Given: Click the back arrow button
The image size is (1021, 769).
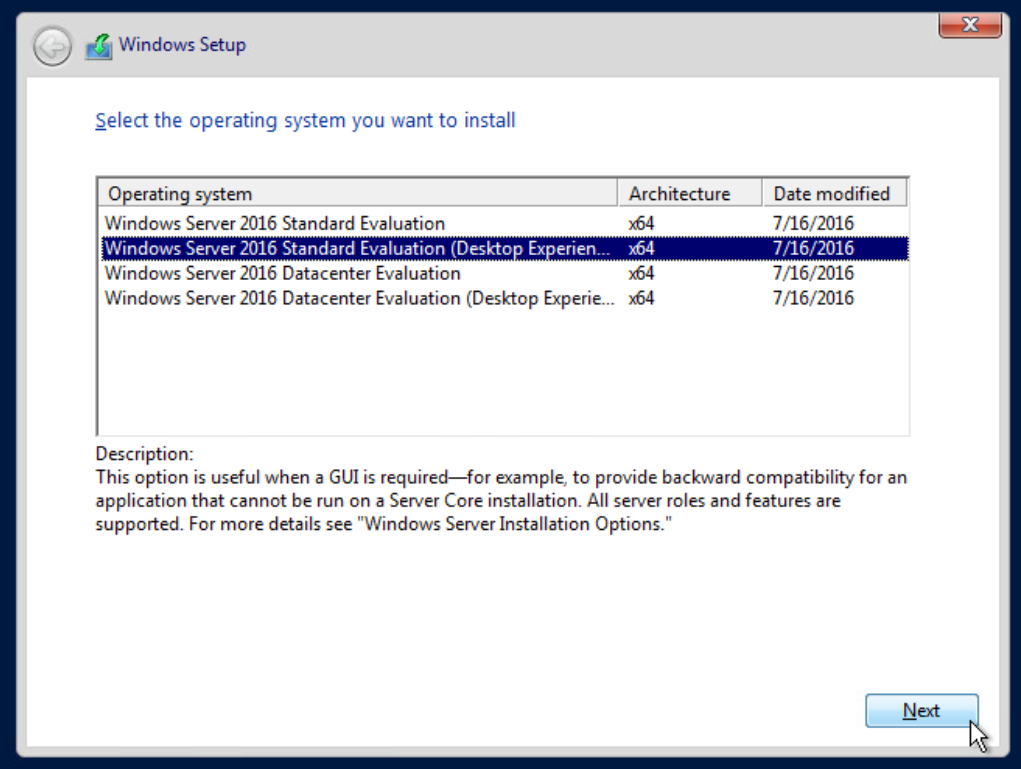Looking at the screenshot, I should pos(52,46).
